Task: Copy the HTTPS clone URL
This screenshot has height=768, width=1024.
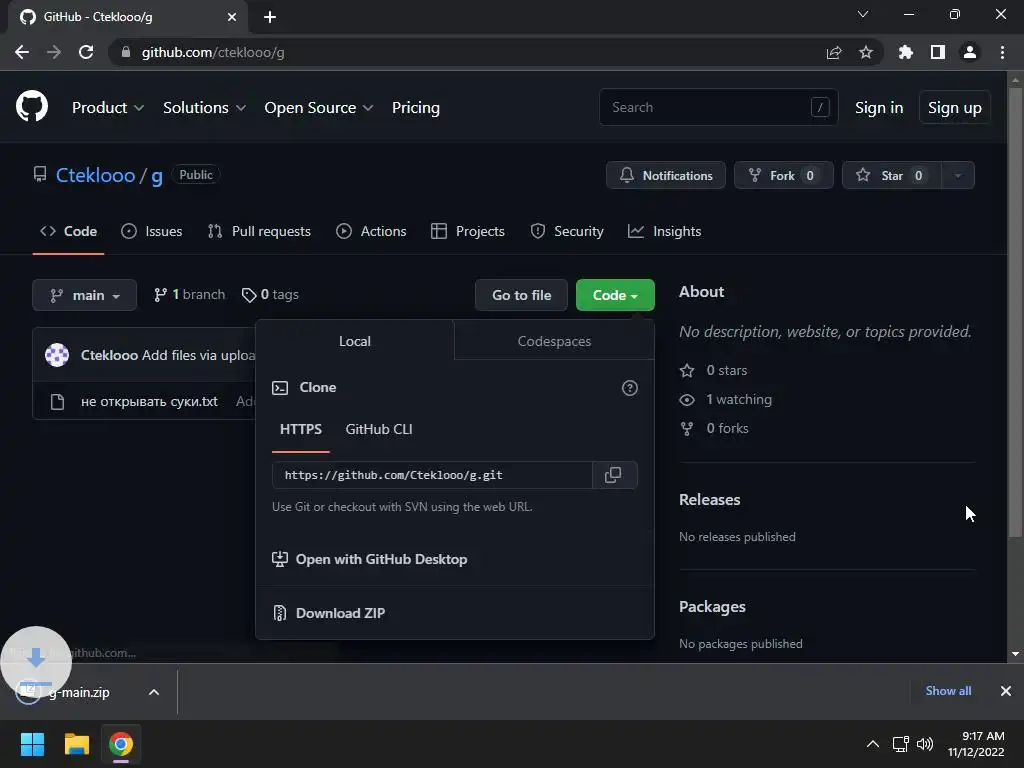Action: coord(613,475)
